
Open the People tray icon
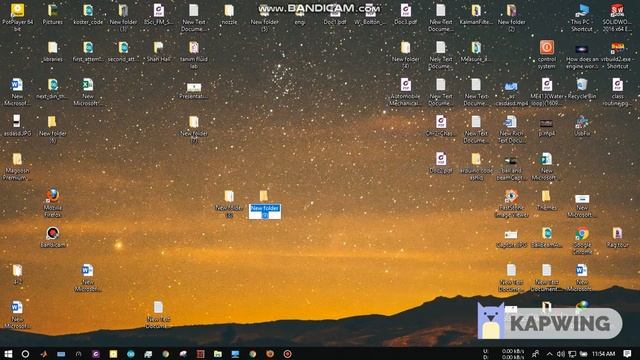(x=536, y=353)
